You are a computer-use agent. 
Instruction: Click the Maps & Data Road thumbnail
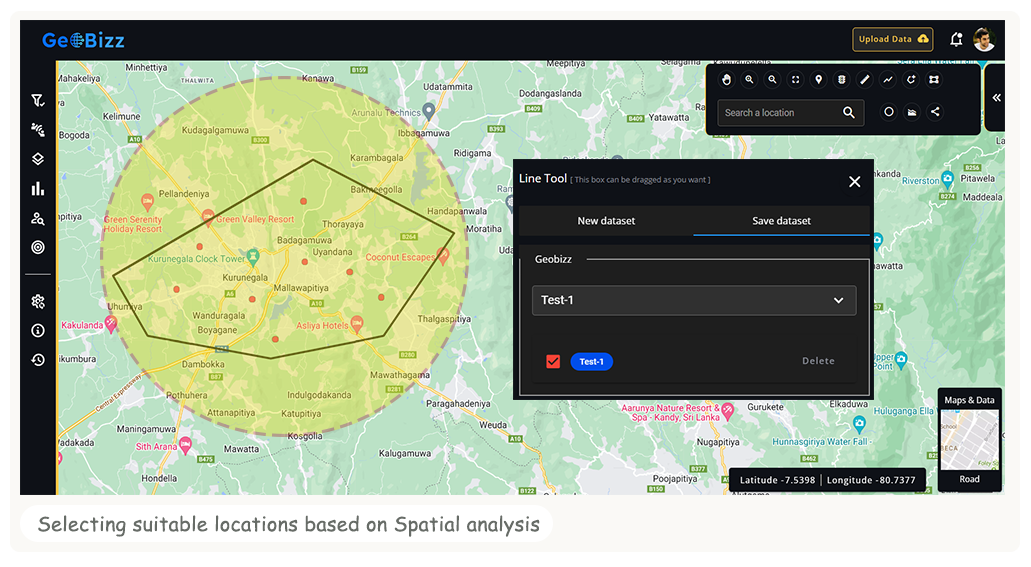click(969, 439)
